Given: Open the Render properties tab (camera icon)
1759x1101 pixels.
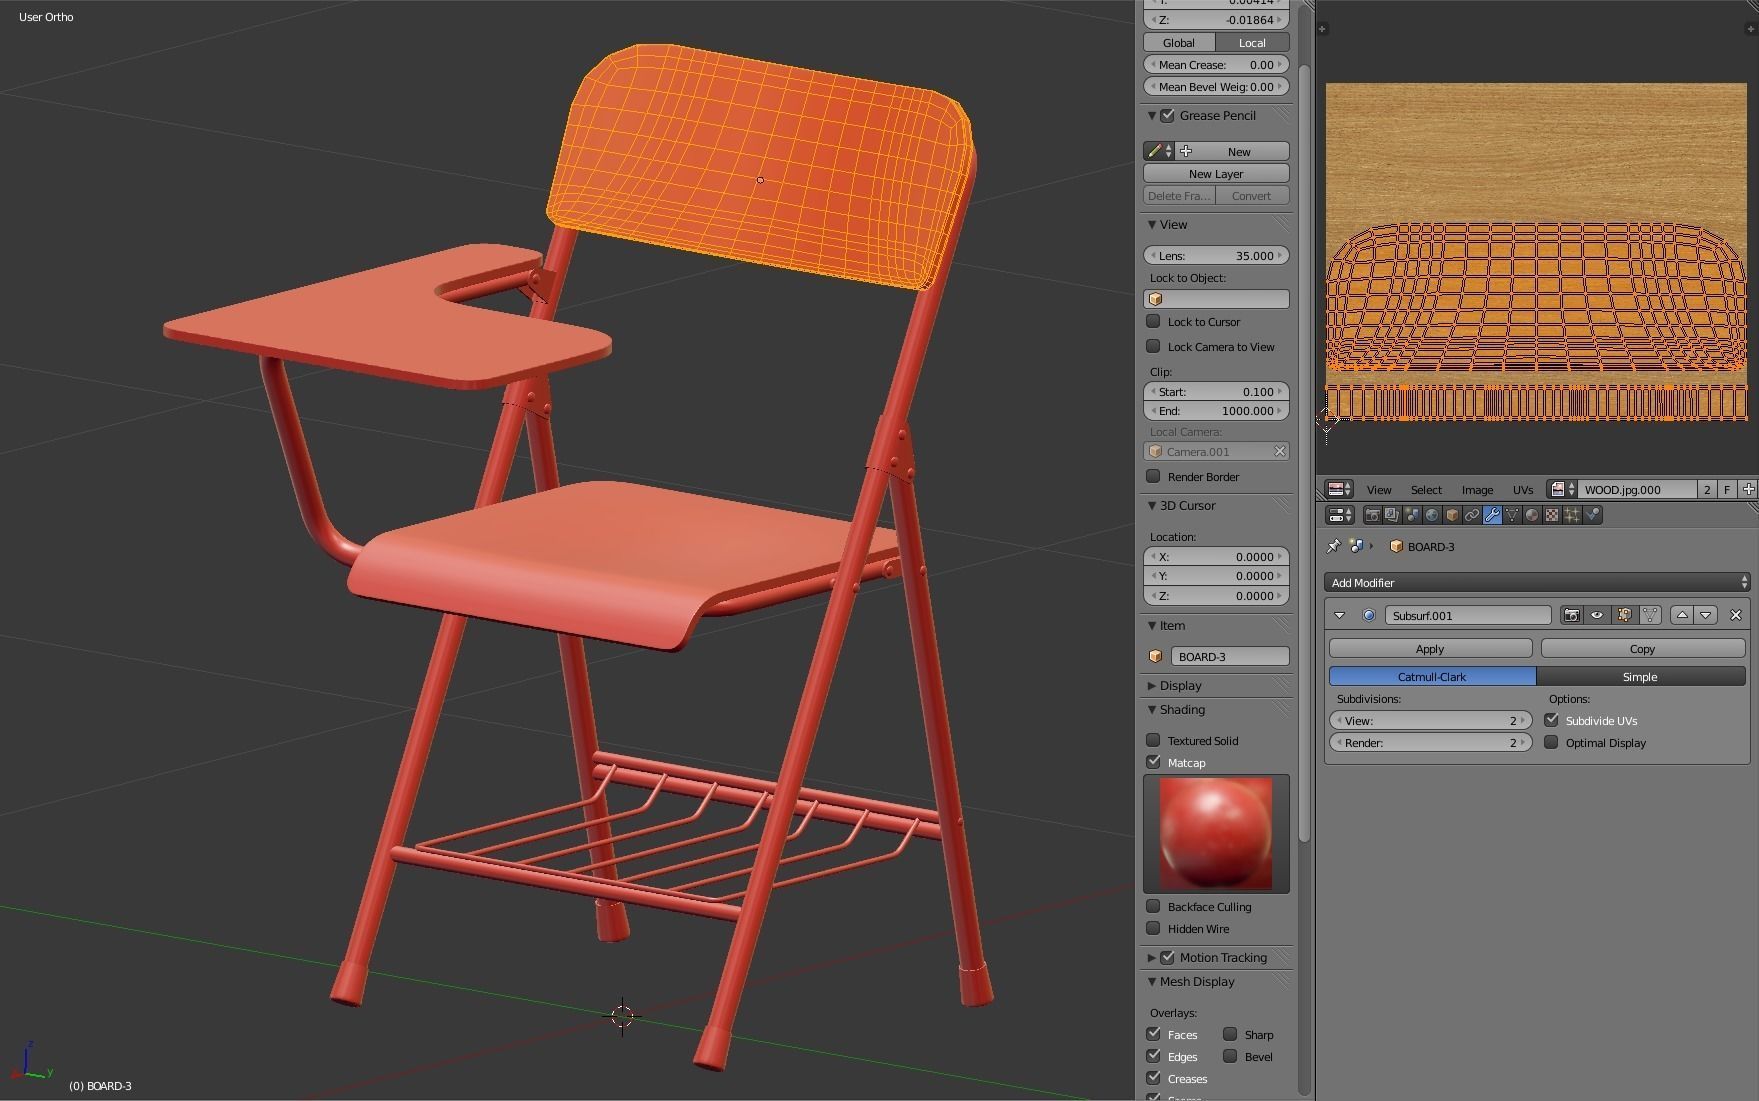Looking at the screenshot, I should point(1372,515).
